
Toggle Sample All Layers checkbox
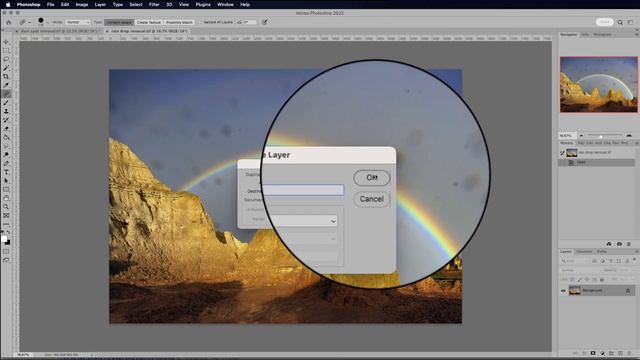click(x=200, y=22)
